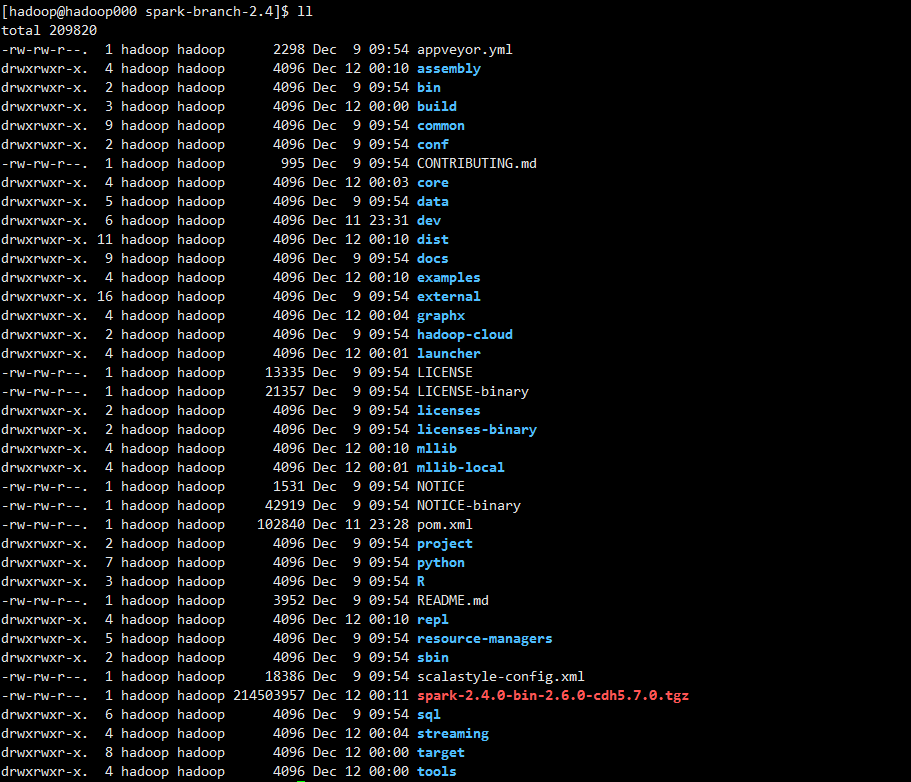Click the LICENSE-binary file name
Screen dimensions: 911x782
click(472, 392)
